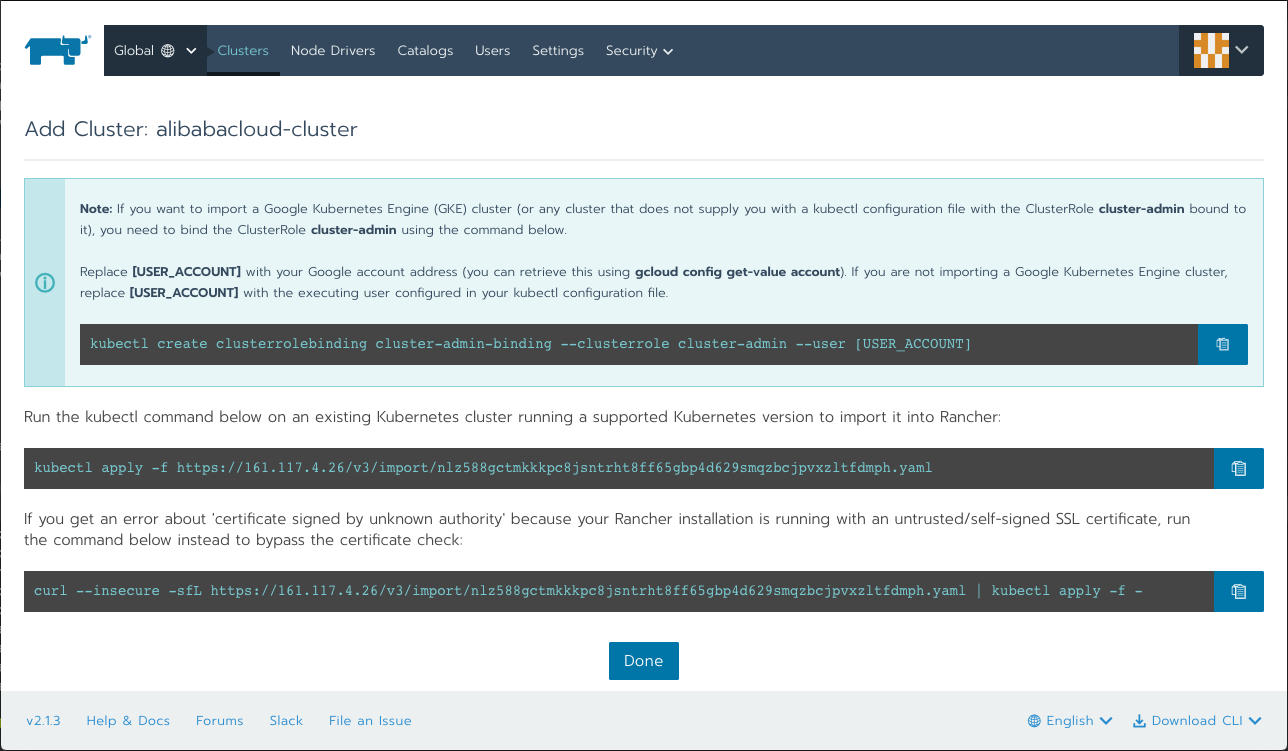
Task: Click the v2.1.3 version link
Action: pos(44,720)
